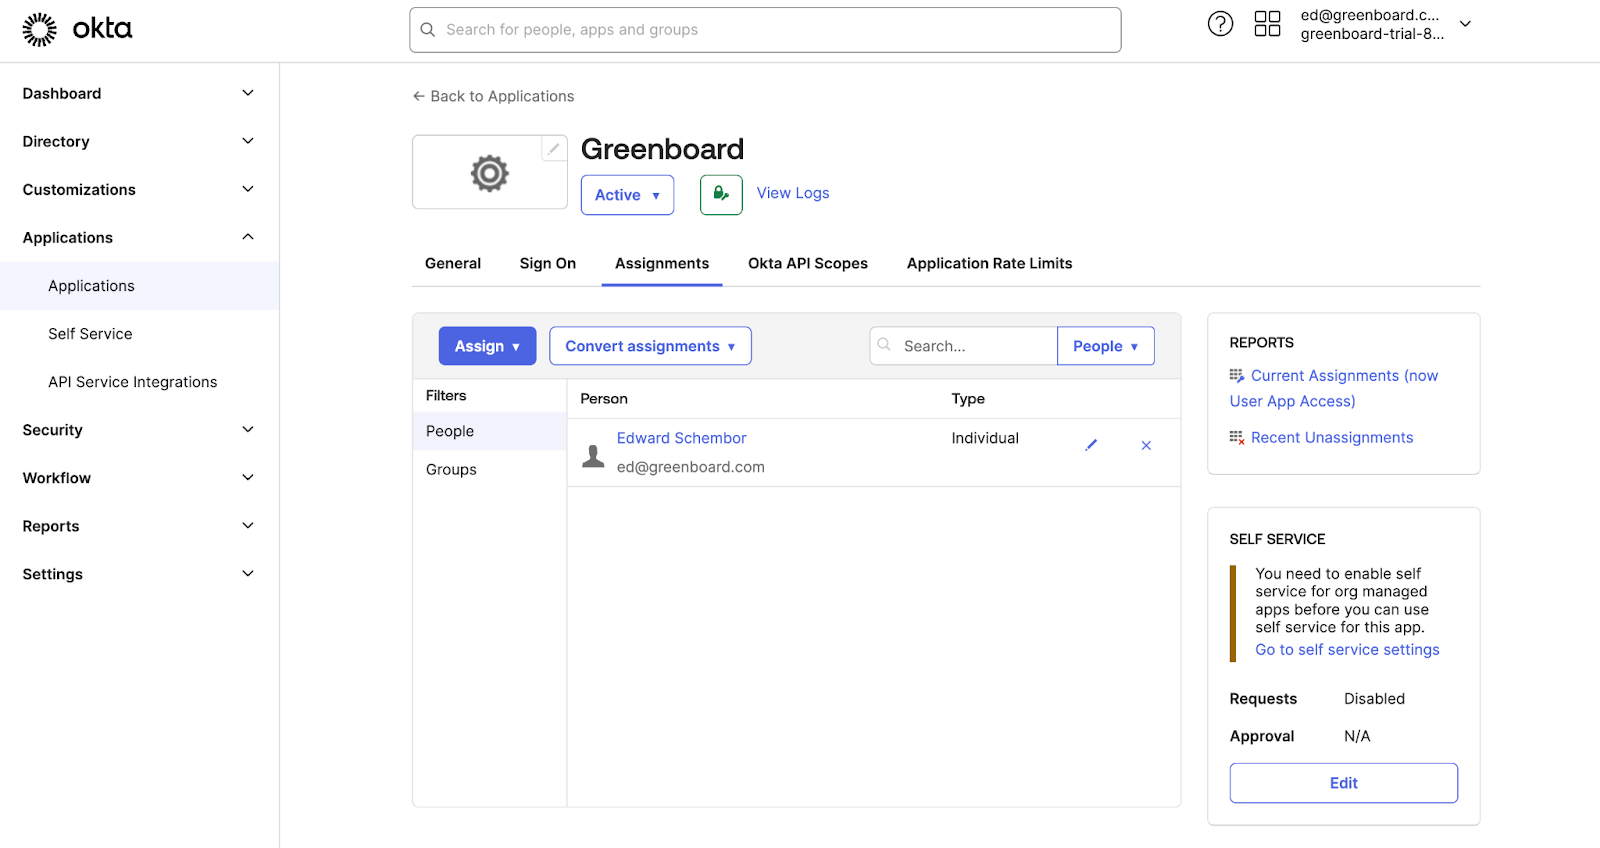Viewport: 1600px width, 848px height.
Task: Click the magnifier icon in assignments search
Action: tap(884, 345)
